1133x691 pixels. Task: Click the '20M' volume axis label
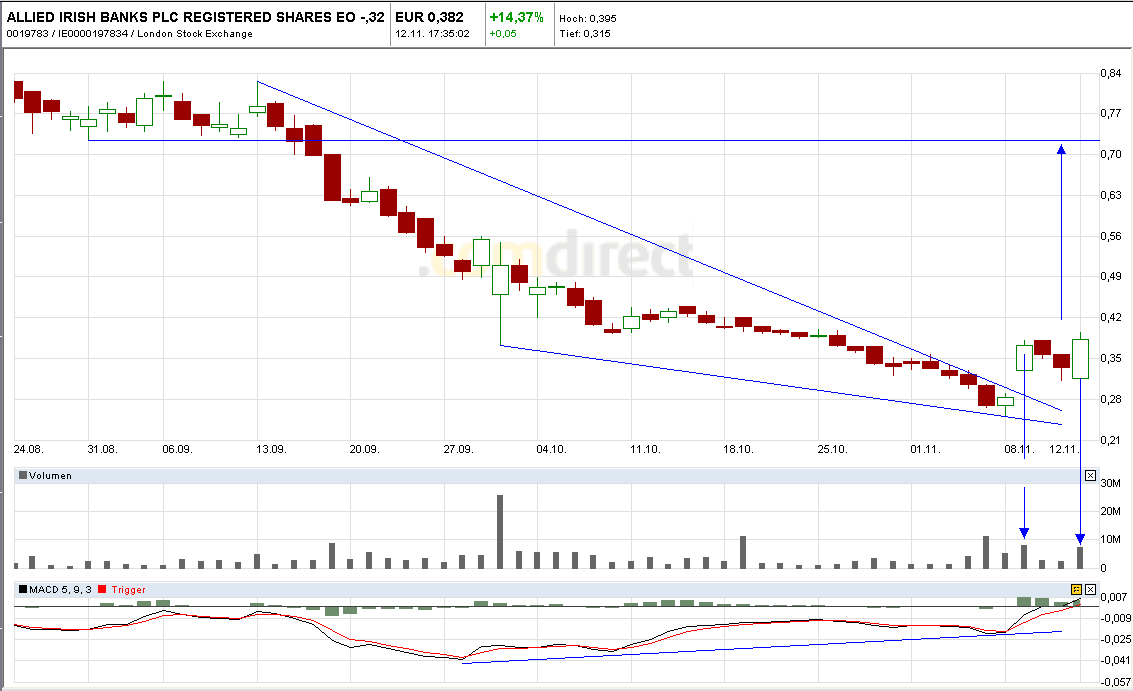point(1111,511)
